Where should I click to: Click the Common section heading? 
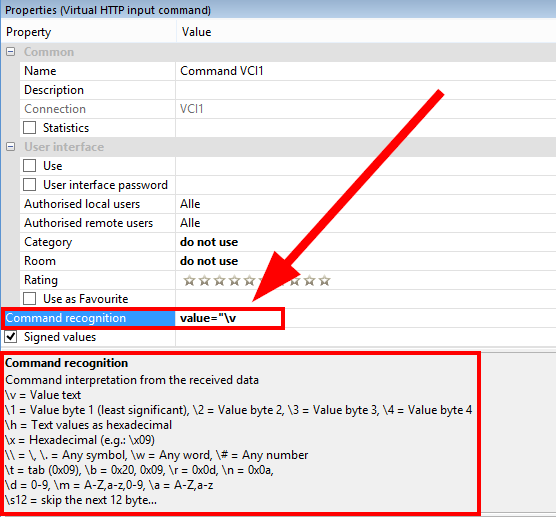[49, 52]
